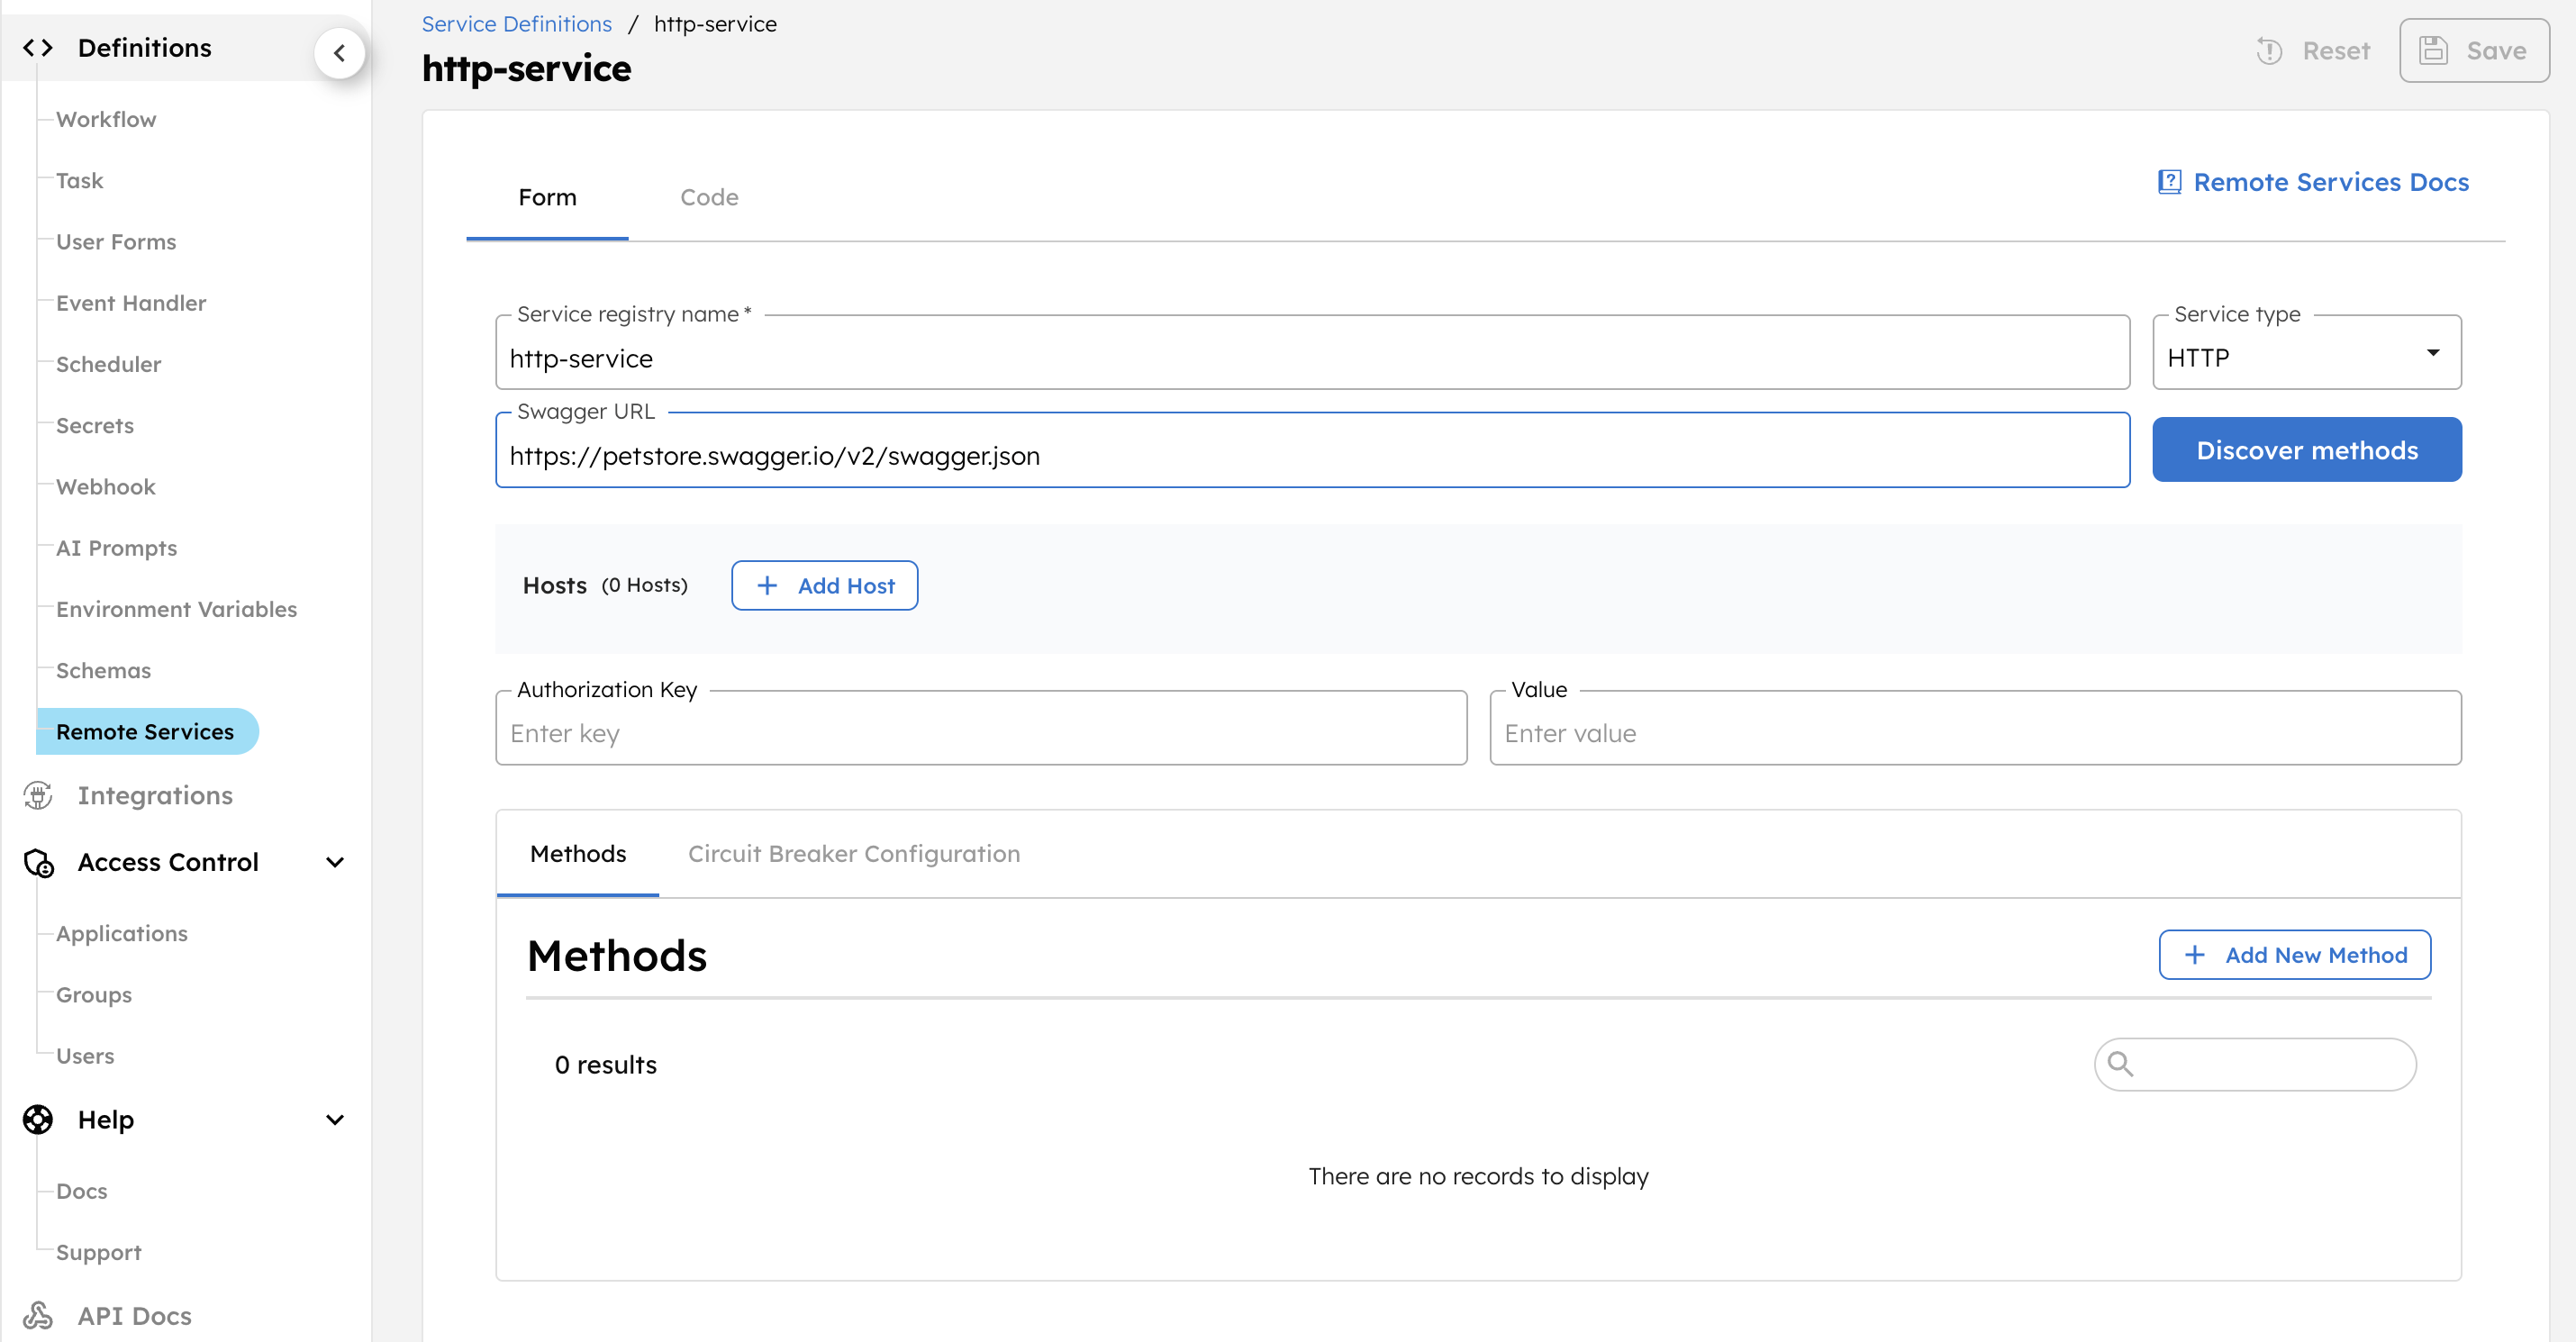Collapse the sidebar using the chevron button

tap(339, 53)
